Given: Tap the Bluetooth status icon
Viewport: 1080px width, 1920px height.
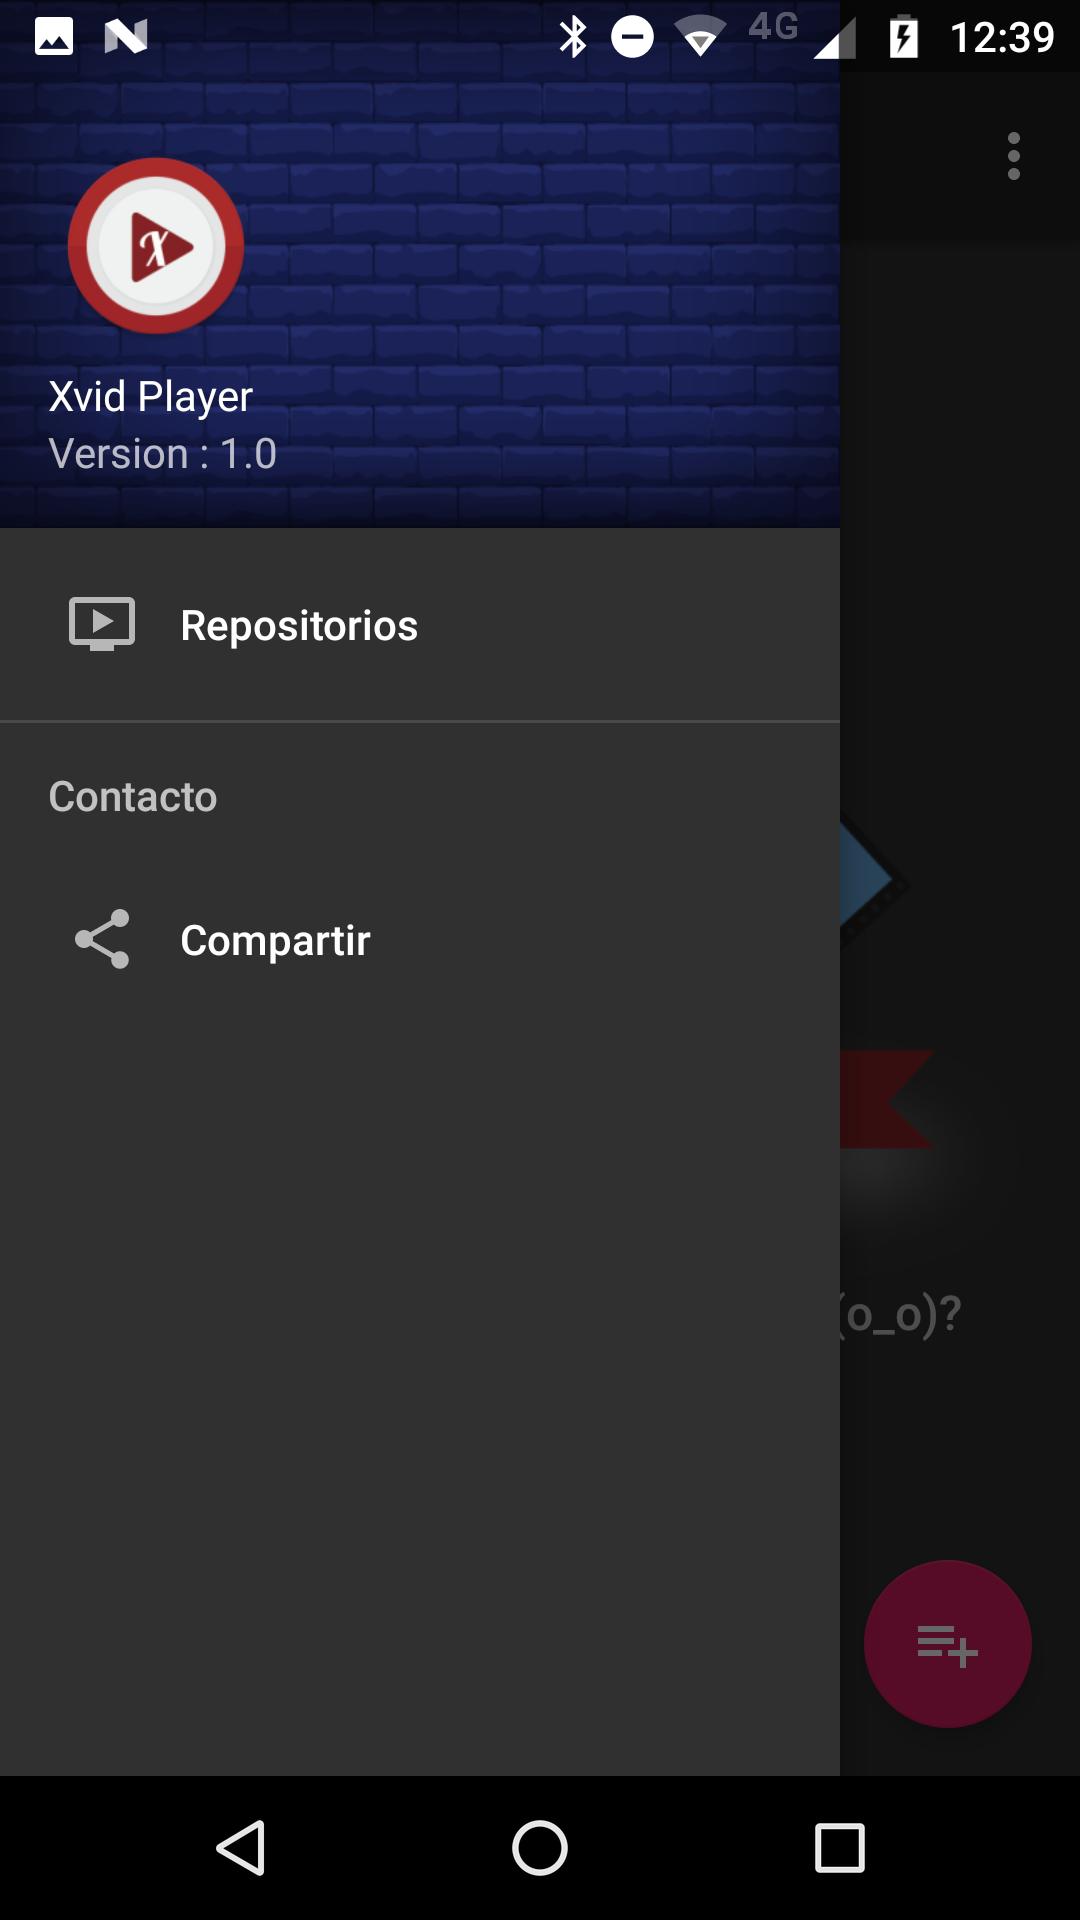Looking at the screenshot, I should click(573, 37).
